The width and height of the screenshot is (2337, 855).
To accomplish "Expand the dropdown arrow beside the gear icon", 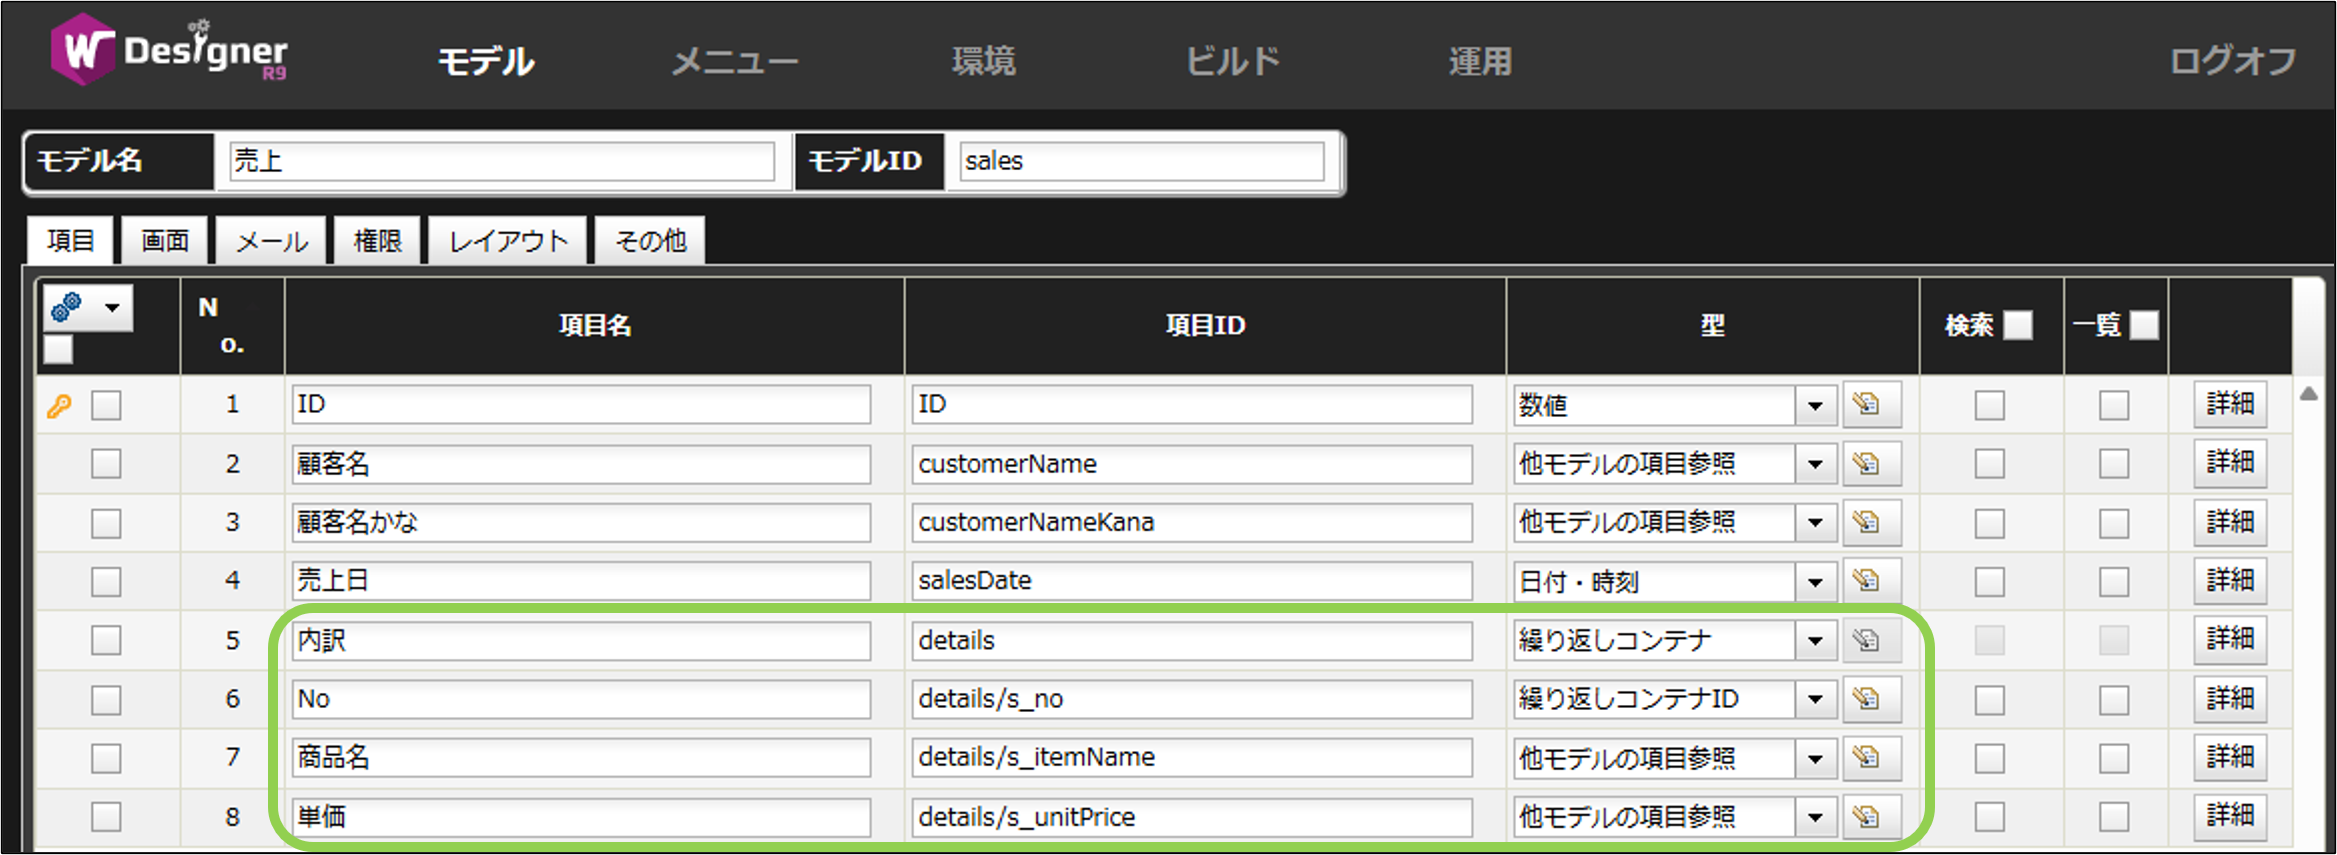I will pos(113,308).
